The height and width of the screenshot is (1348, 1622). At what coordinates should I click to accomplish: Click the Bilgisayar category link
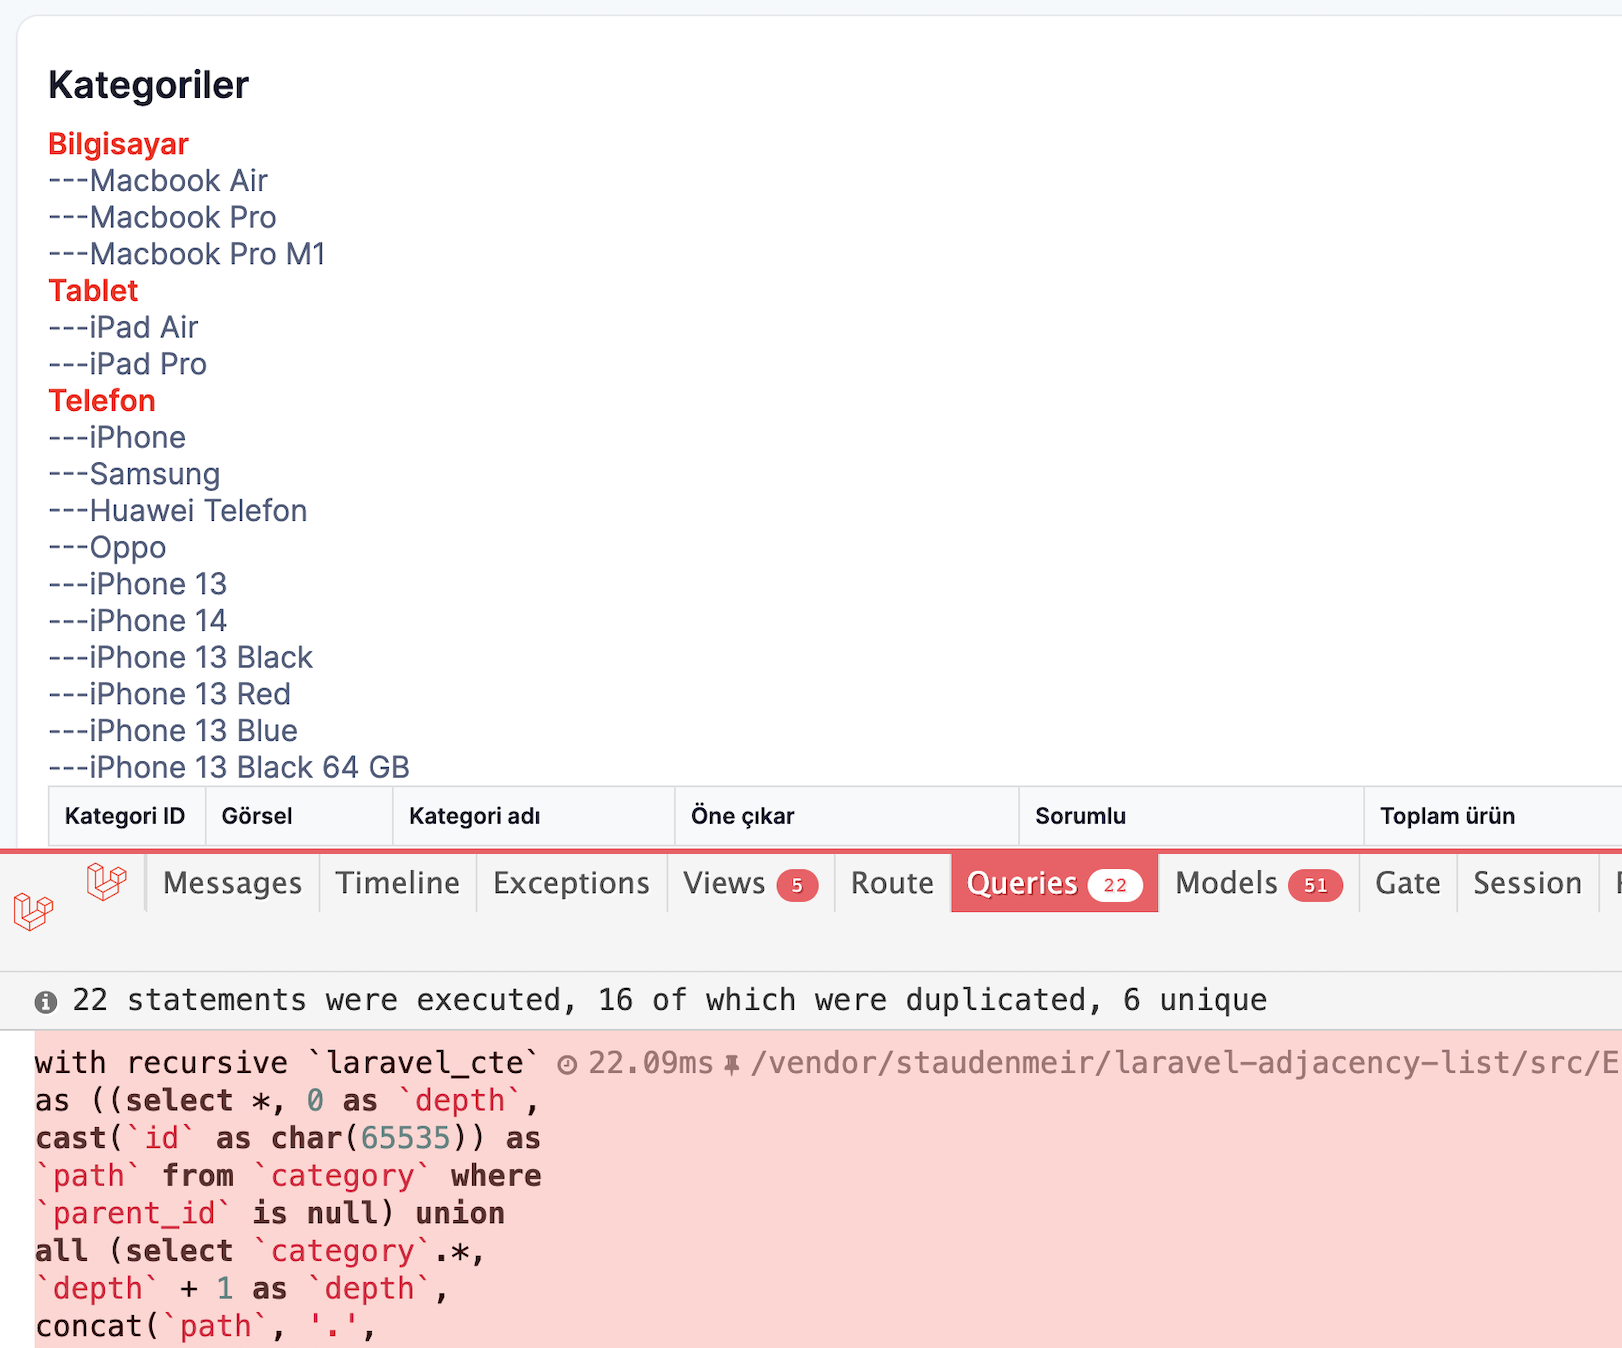tap(118, 144)
